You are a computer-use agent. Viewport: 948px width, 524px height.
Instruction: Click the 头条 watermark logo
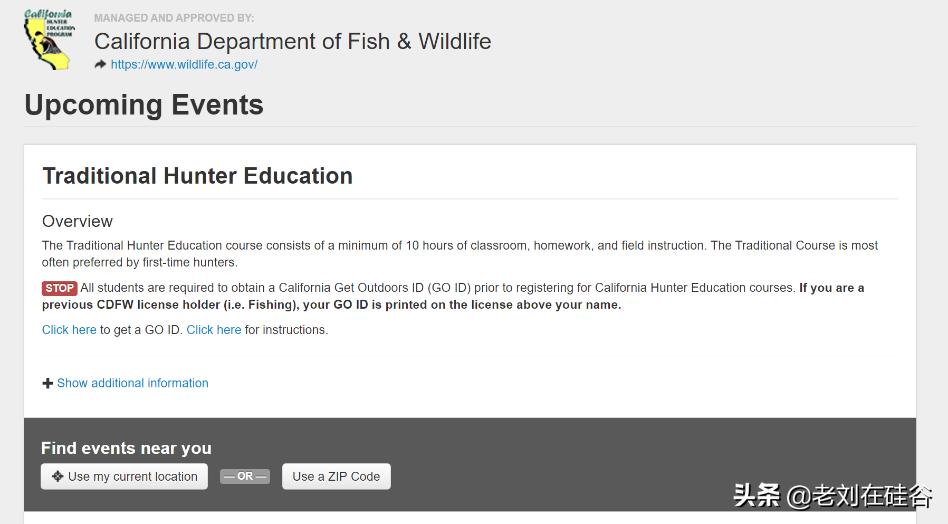[757, 495]
